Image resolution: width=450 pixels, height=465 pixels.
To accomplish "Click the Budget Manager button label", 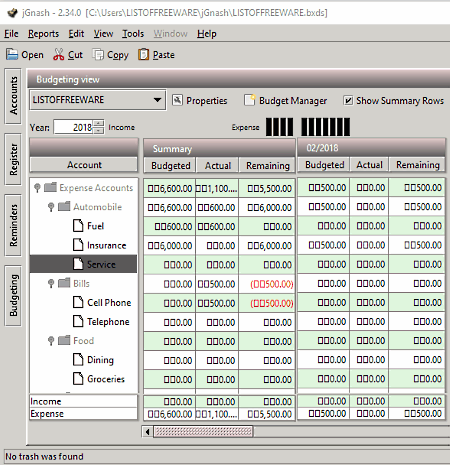I will (293, 100).
